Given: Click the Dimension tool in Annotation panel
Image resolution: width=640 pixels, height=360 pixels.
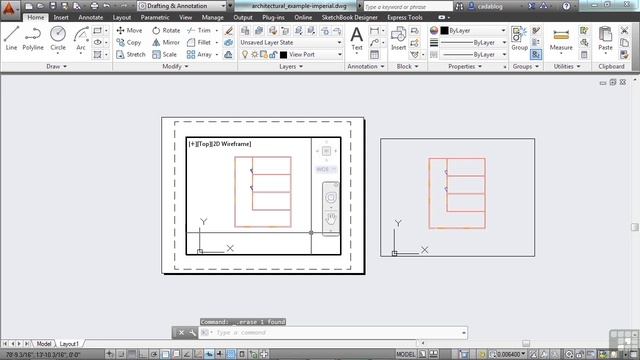Looking at the screenshot, I should pos(374,31).
